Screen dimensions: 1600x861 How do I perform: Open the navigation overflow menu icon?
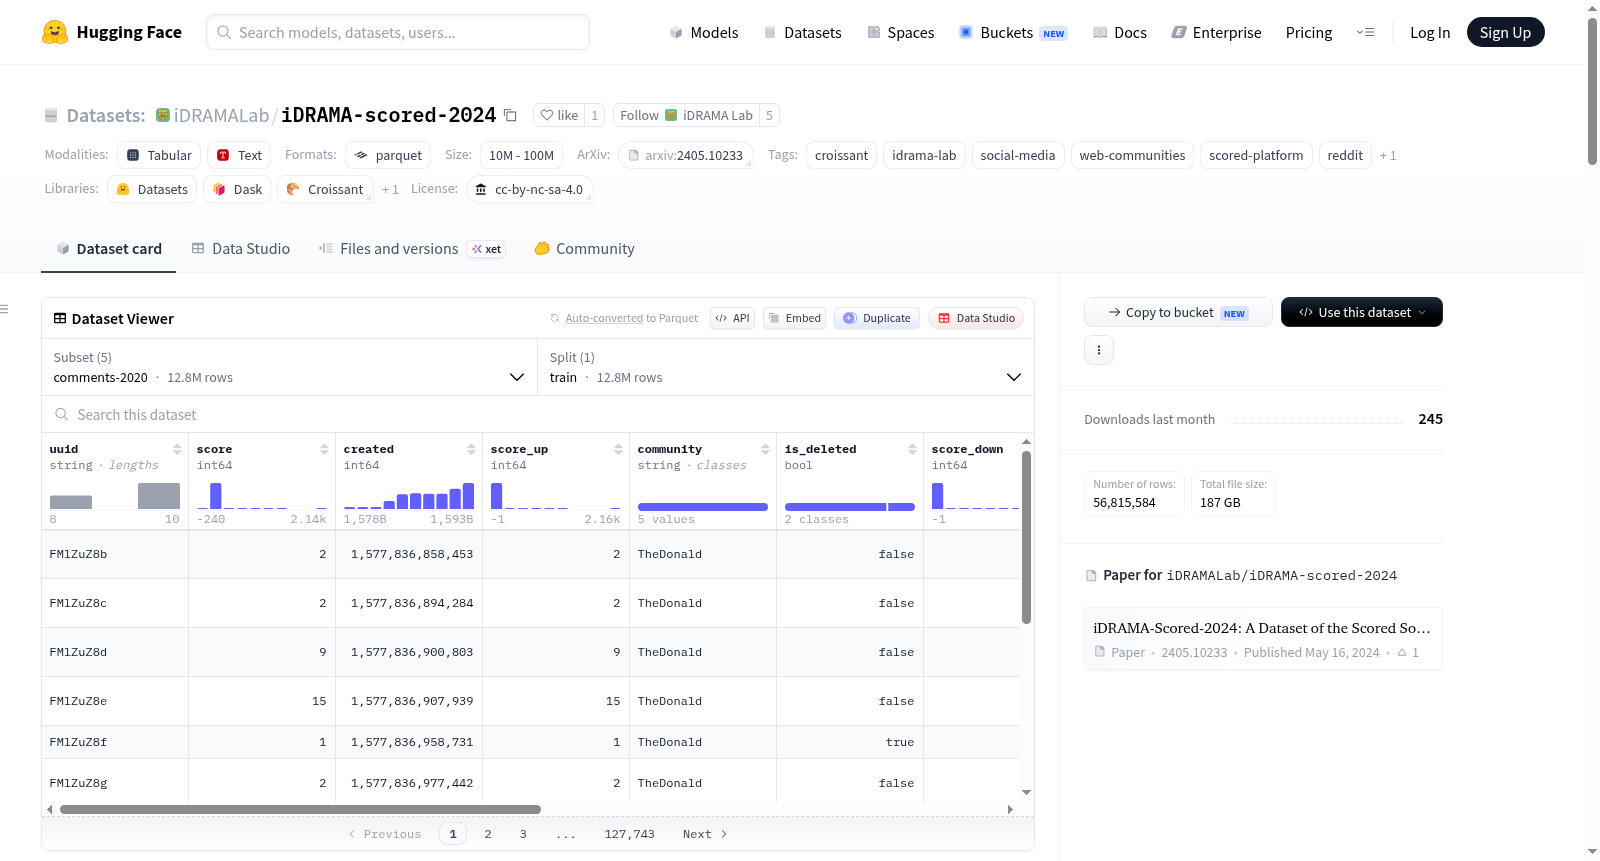[x=1365, y=32]
